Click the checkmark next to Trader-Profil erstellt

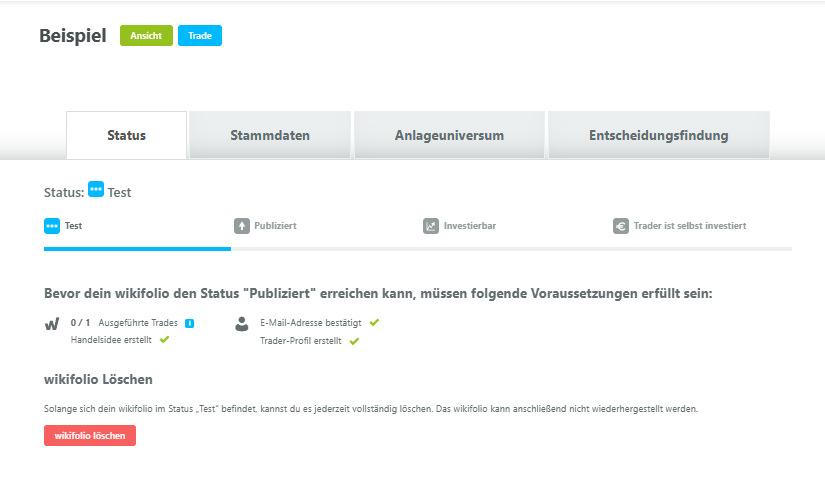[354, 341]
